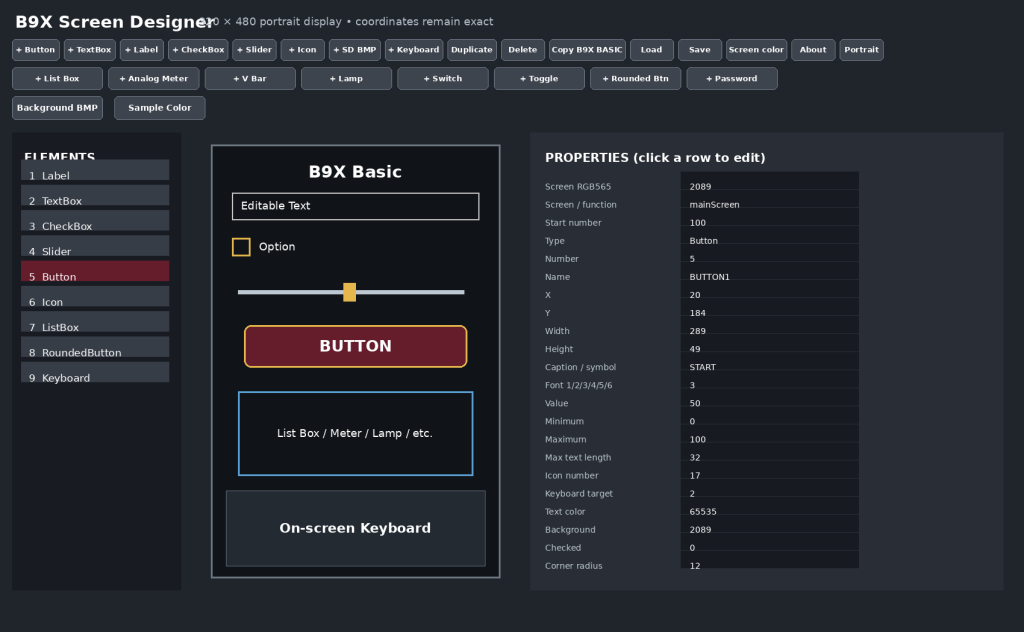Select element 7 ListBox in list

[95, 321]
